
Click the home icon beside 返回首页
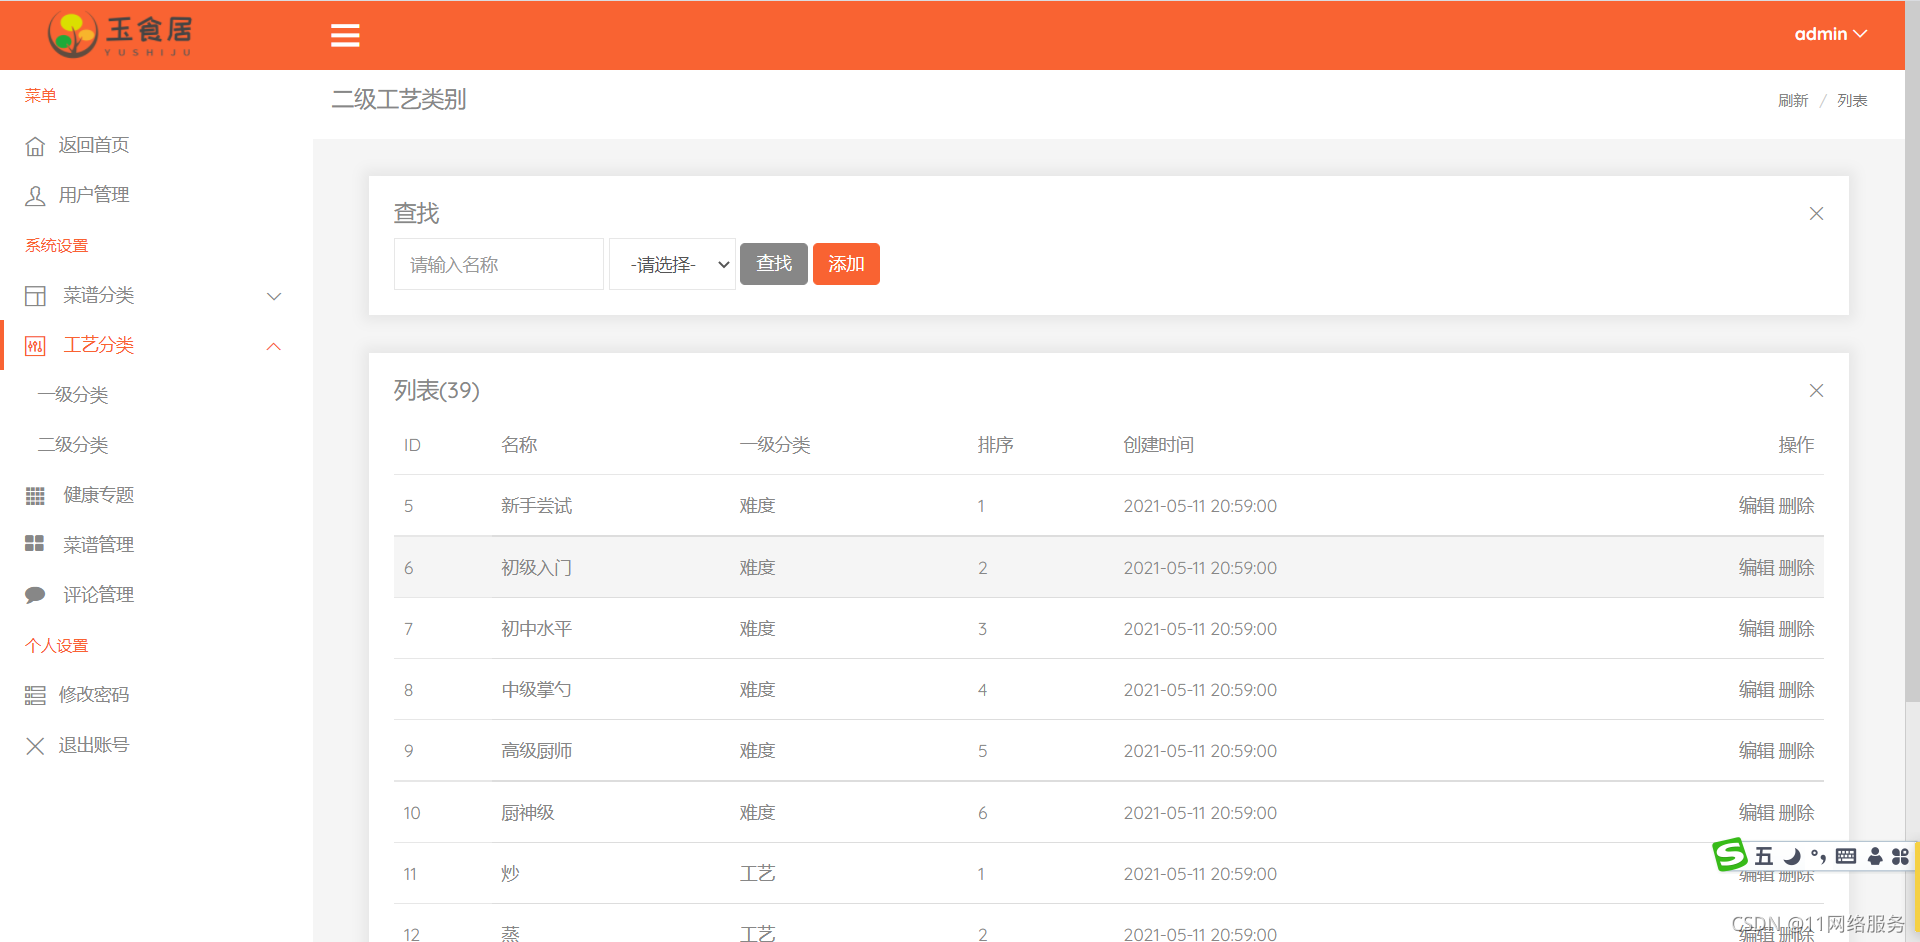pos(35,146)
